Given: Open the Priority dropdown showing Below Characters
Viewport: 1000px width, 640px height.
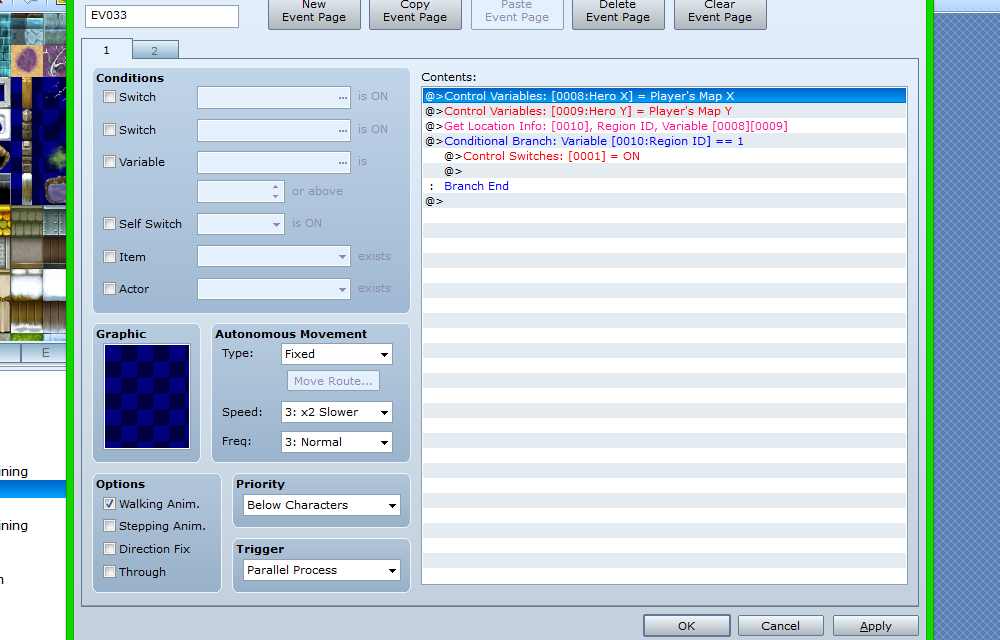Looking at the screenshot, I should pos(321,505).
